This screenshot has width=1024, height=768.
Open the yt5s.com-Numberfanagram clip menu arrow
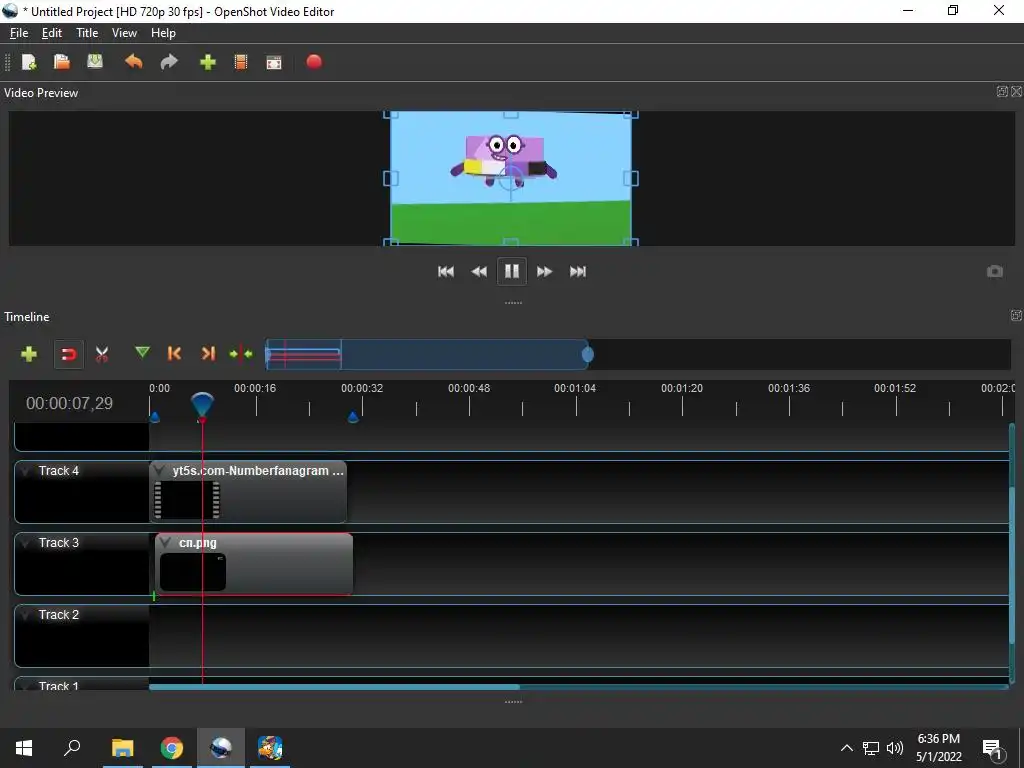159,471
